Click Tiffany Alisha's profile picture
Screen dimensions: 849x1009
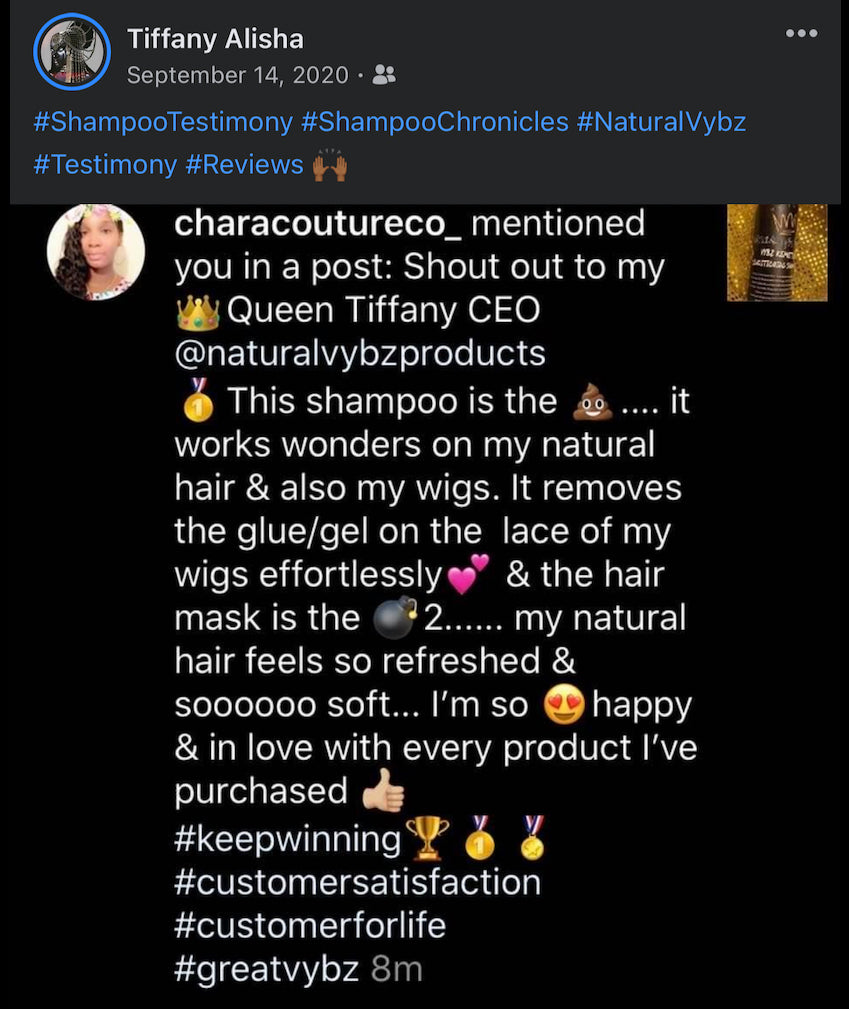tap(71, 52)
